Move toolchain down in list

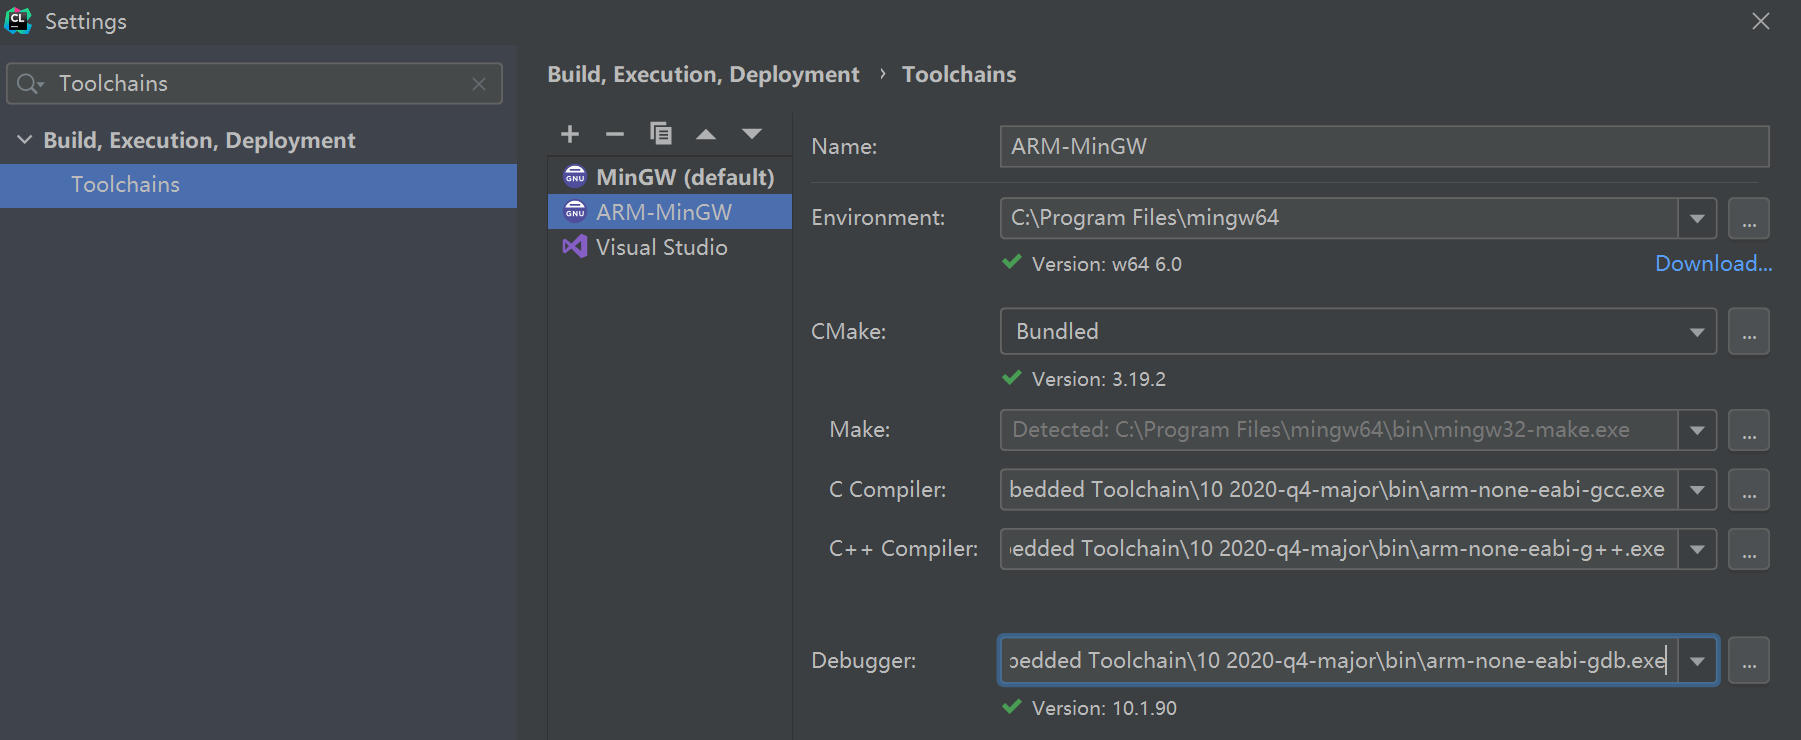point(752,134)
